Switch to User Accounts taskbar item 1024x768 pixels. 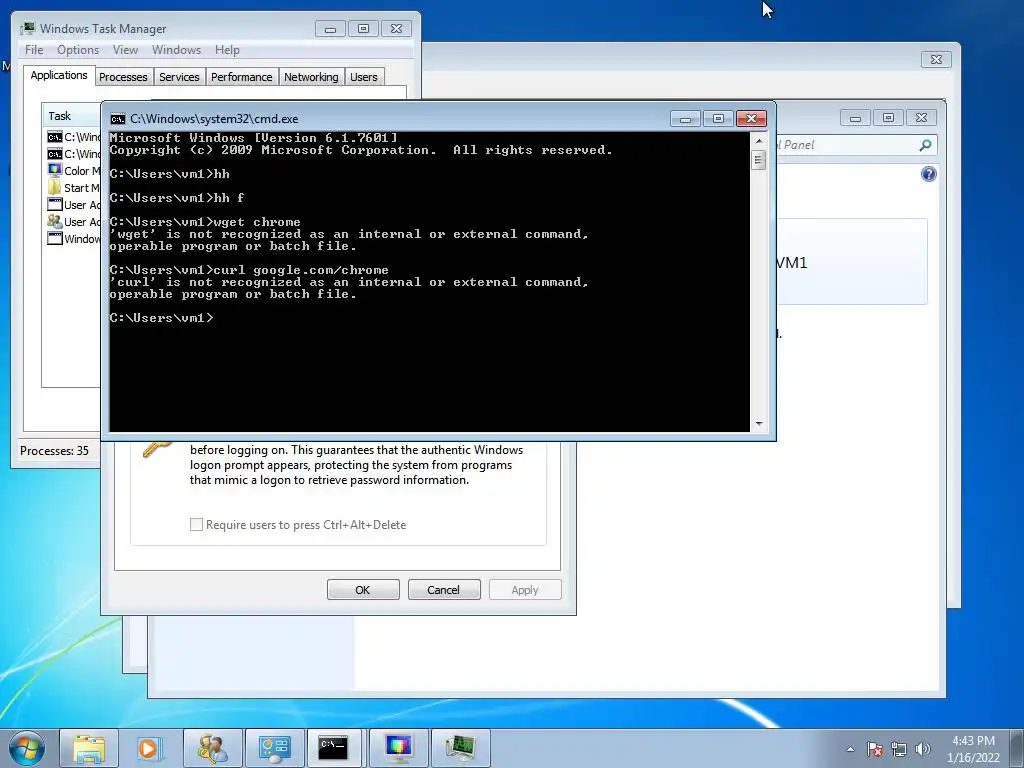click(x=212, y=748)
